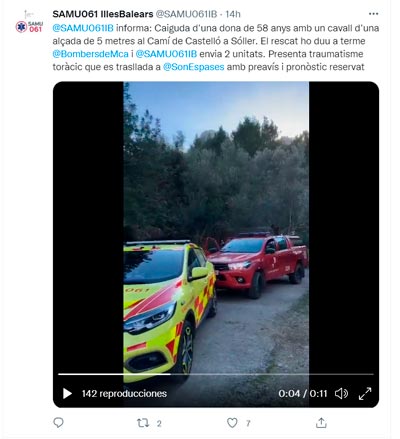
Task: Open the 14h timestamp link
Action: pos(233,14)
